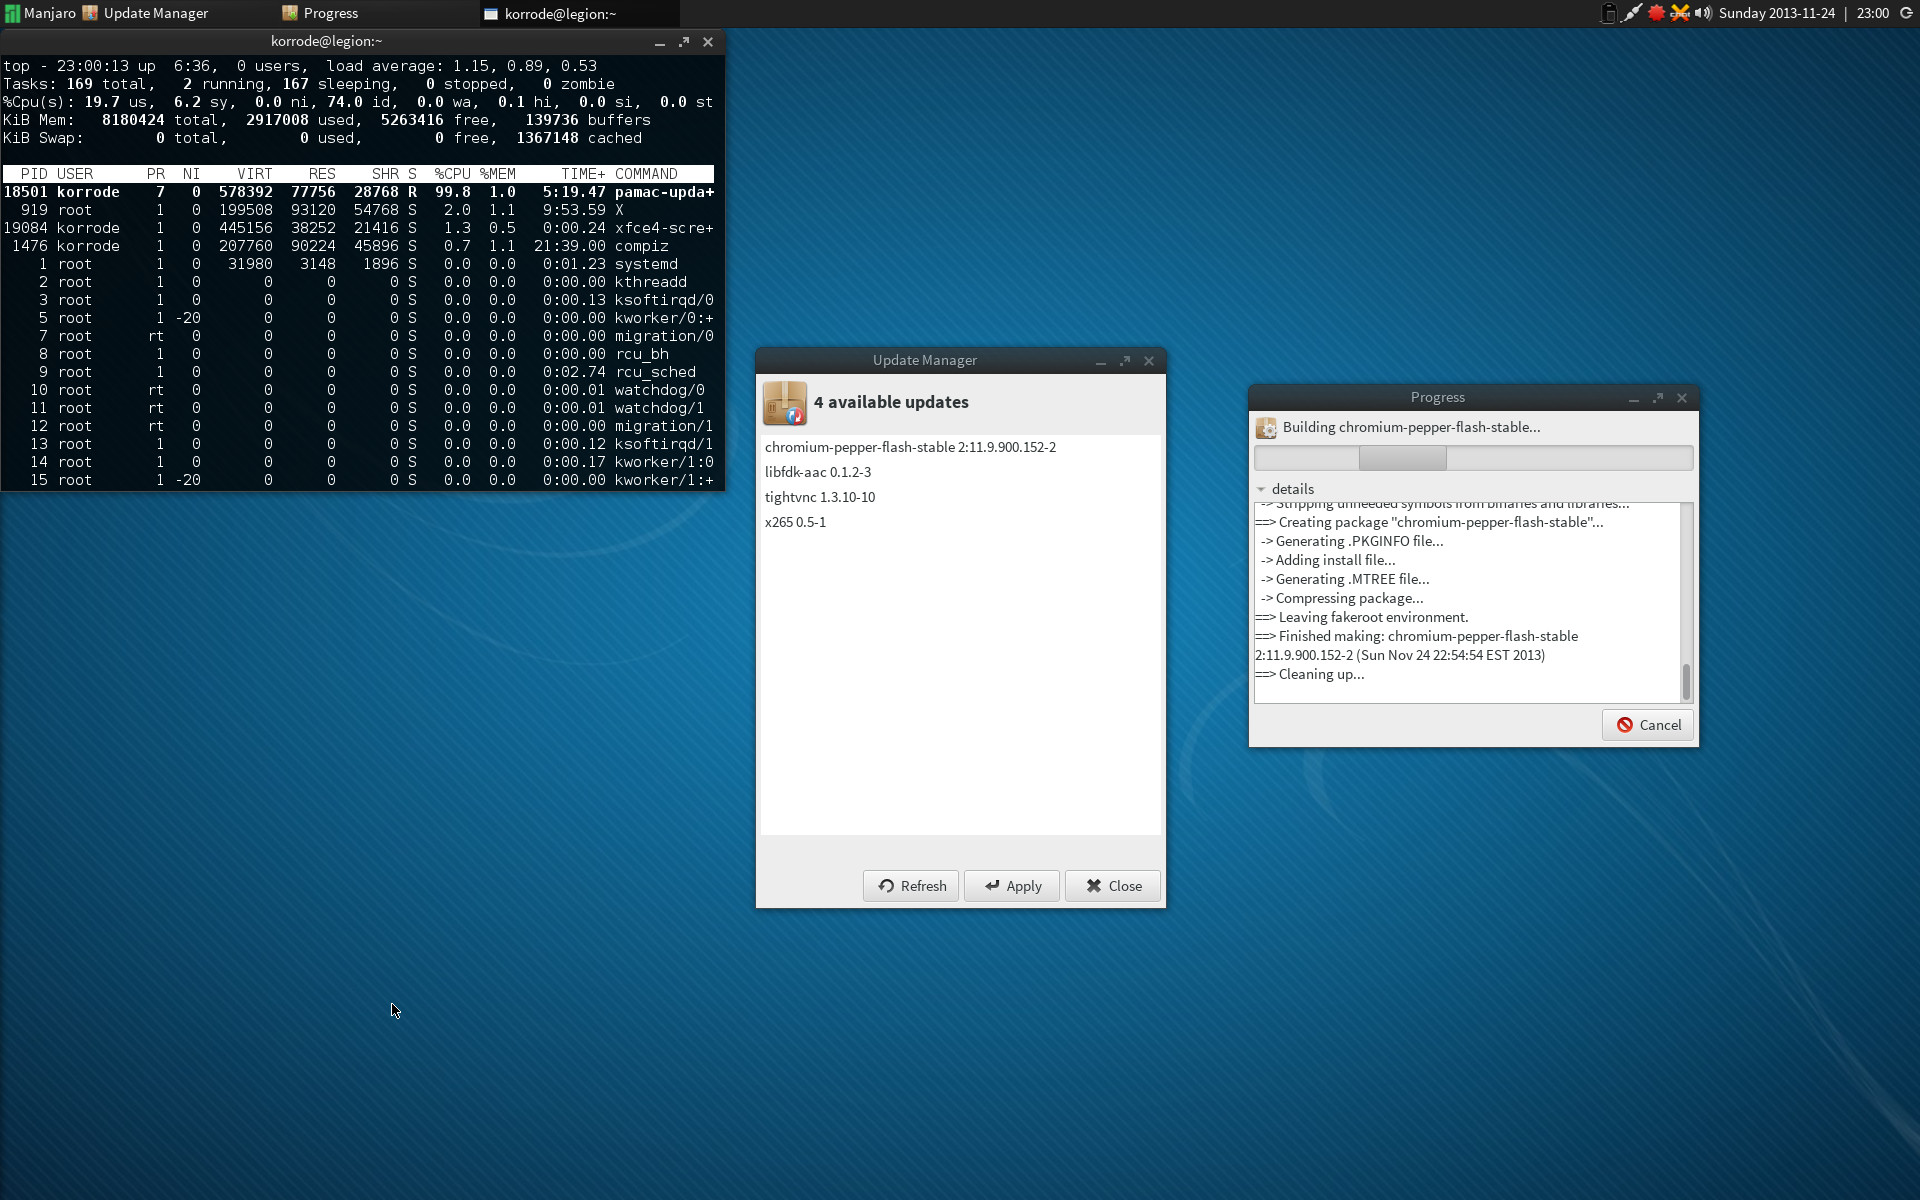
Task: Click the Update Manager package icon
Action: pyautogui.click(x=784, y=403)
